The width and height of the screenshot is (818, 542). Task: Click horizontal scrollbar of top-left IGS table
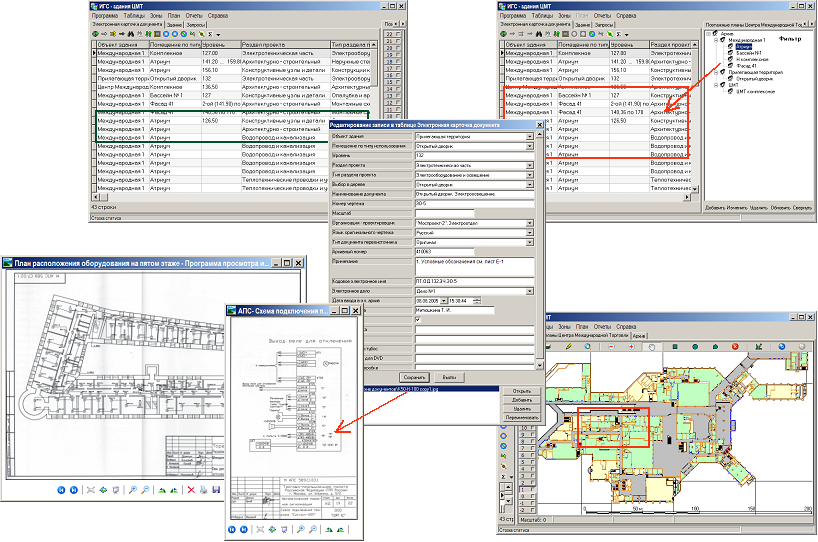(x=211, y=197)
